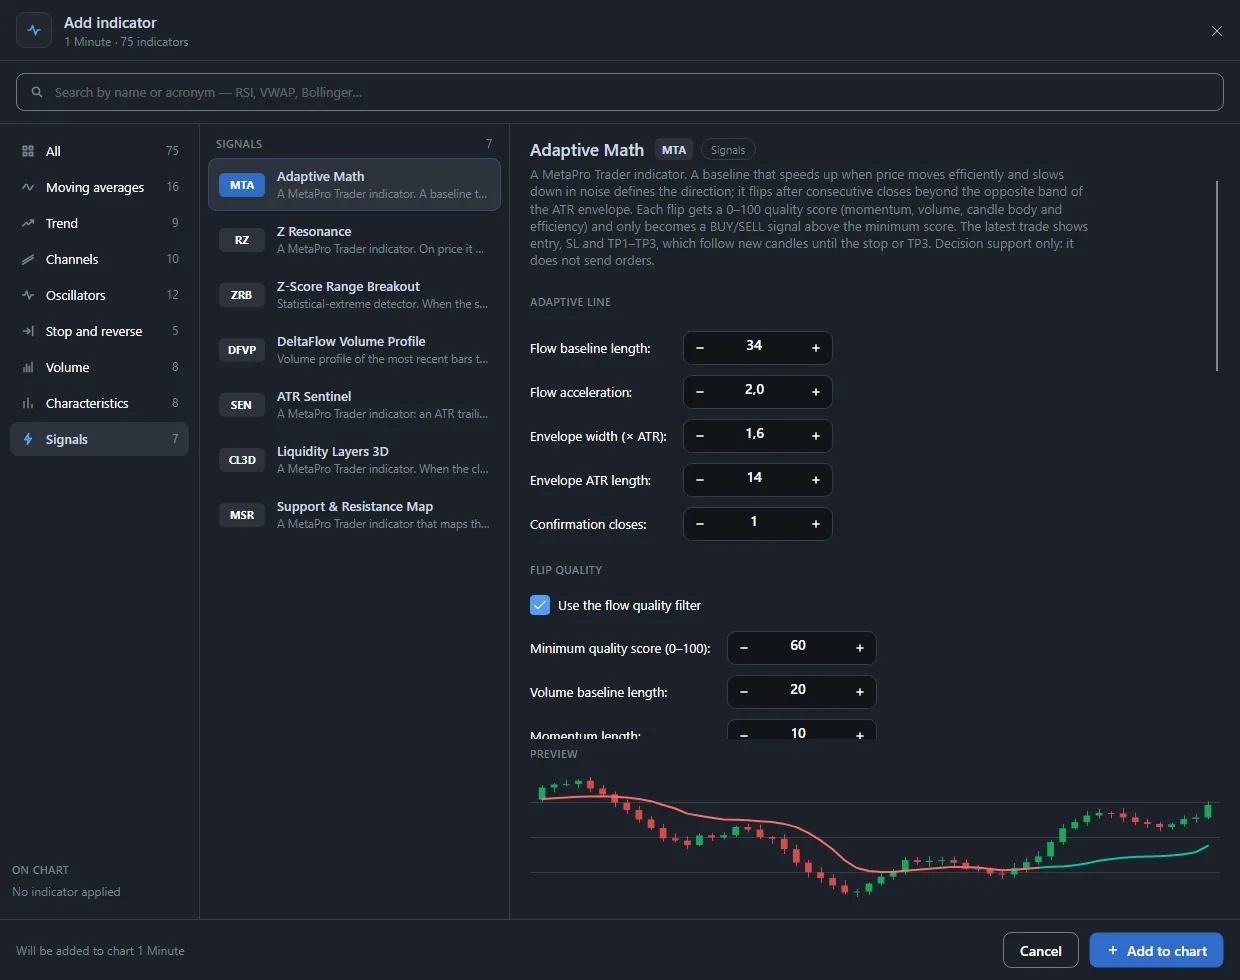This screenshot has height=980, width=1240.
Task: Click the indicator search field
Action: point(620,92)
